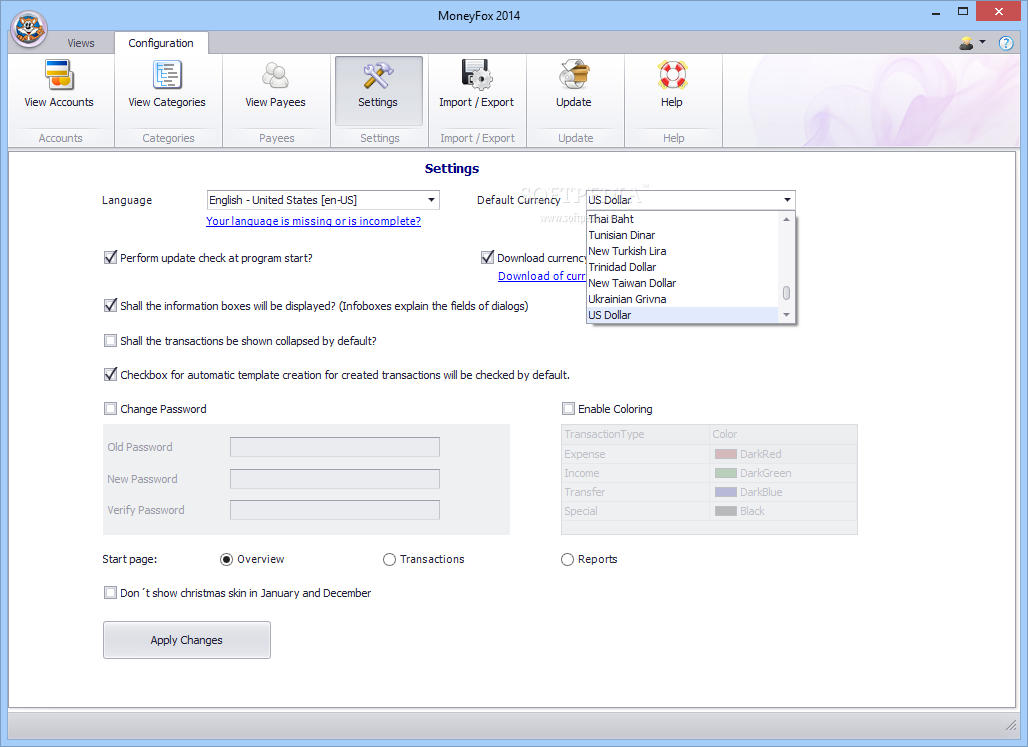Screen dimensions: 1028x747
Task: Click the DarkBlue Transfer color swatch
Action: tap(726, 492)
